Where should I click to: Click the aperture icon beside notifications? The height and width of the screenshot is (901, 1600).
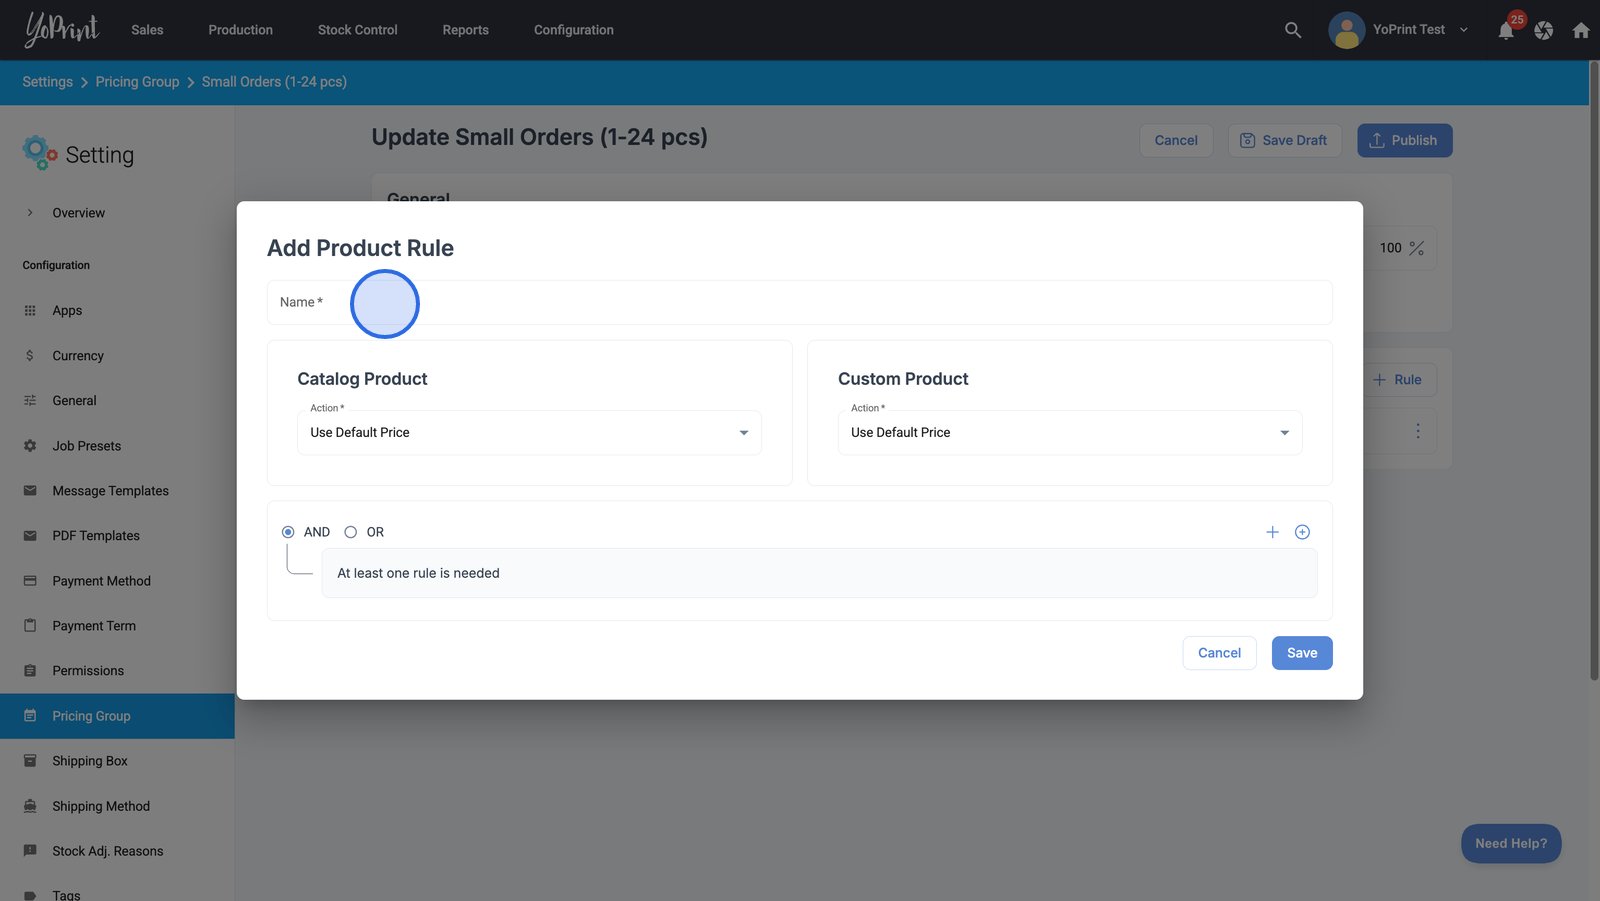1544,31
